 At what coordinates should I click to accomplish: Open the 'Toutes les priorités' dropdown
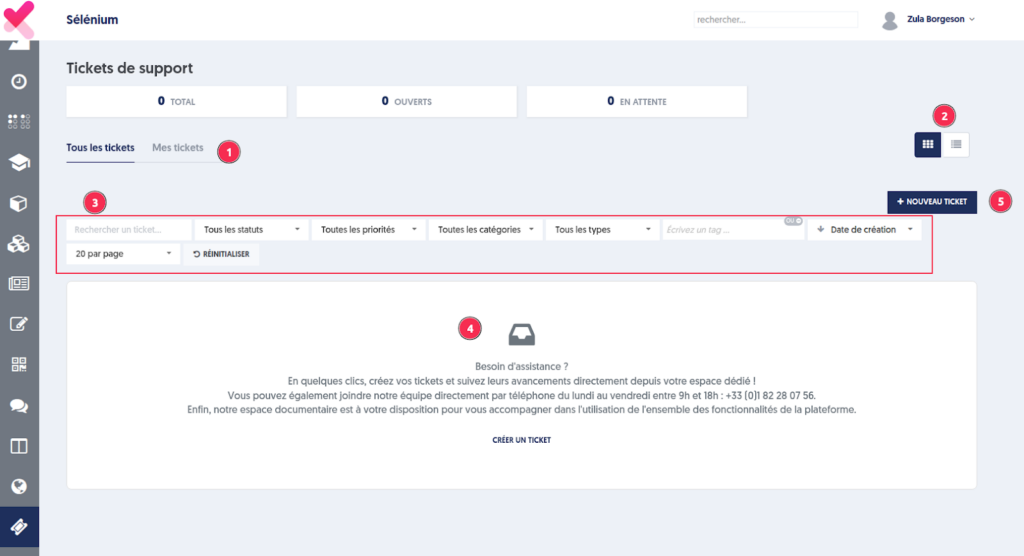(367, 230)
